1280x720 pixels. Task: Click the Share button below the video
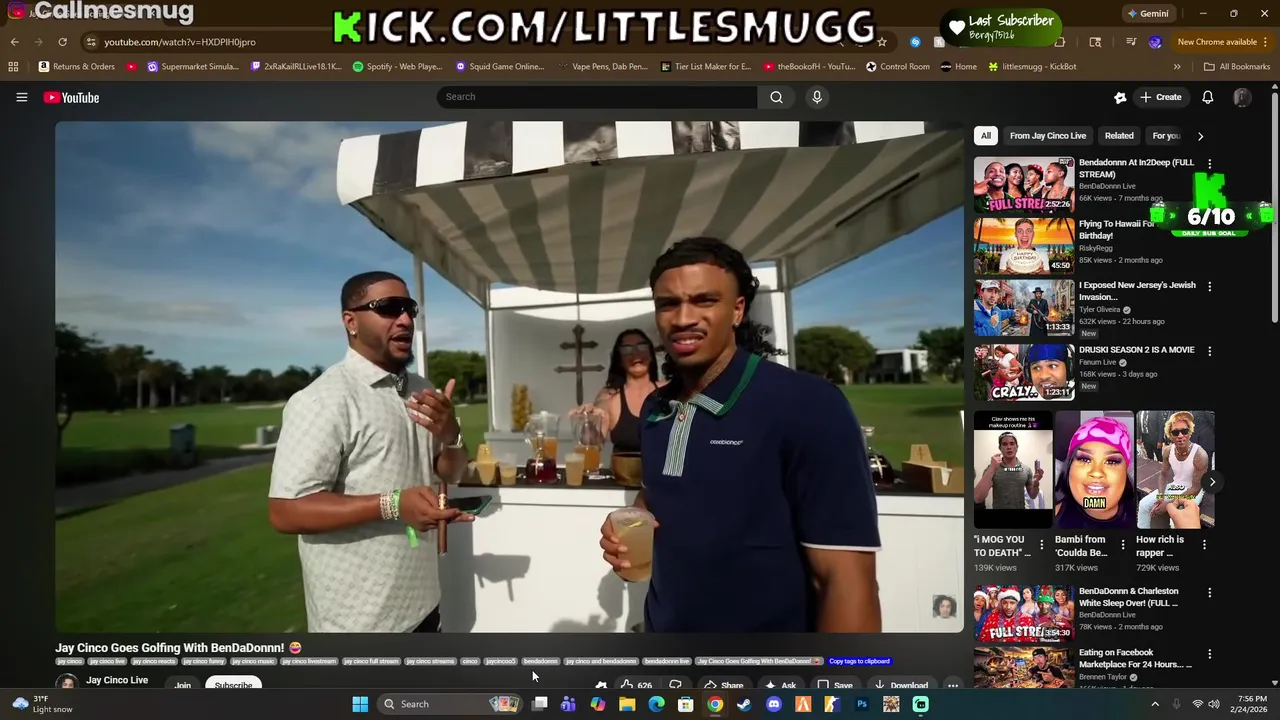click(x=723, y=685)
